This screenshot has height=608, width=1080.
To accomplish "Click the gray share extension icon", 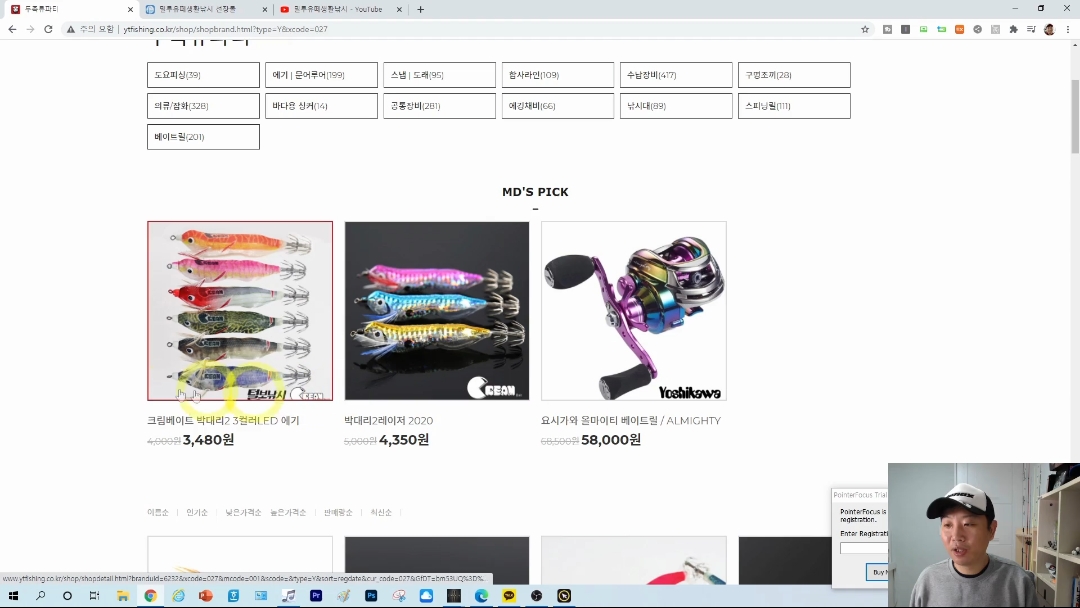I will click(x=977, y=29).
